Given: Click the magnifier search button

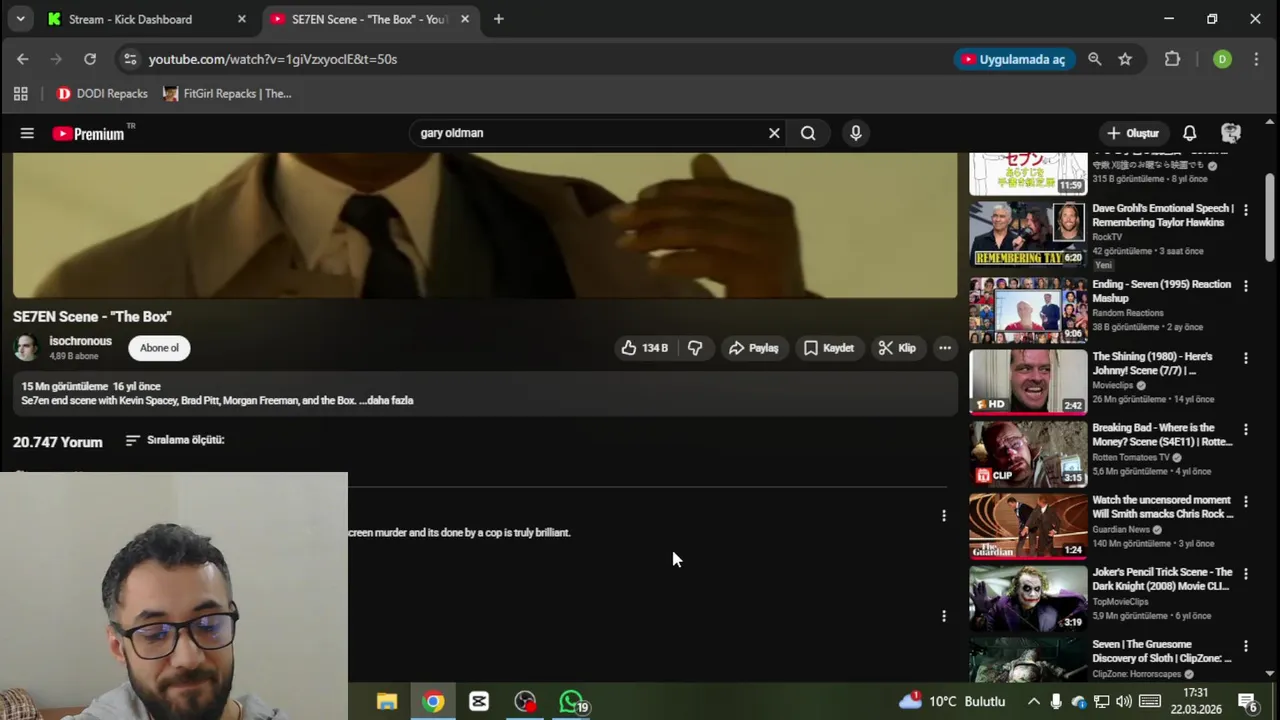Looking at the screenshot, I should point(808,133).
